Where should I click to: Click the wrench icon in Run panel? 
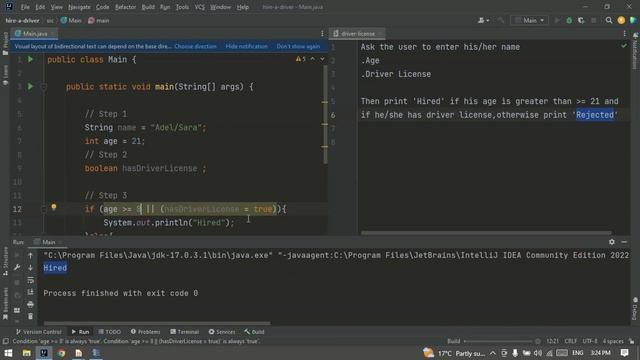tap(17, 268)
